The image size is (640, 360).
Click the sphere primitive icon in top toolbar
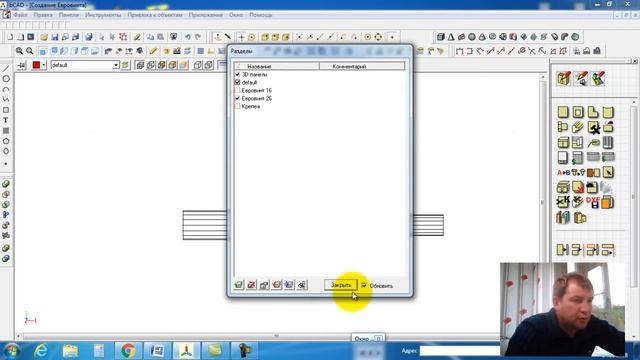coord(472,37)
